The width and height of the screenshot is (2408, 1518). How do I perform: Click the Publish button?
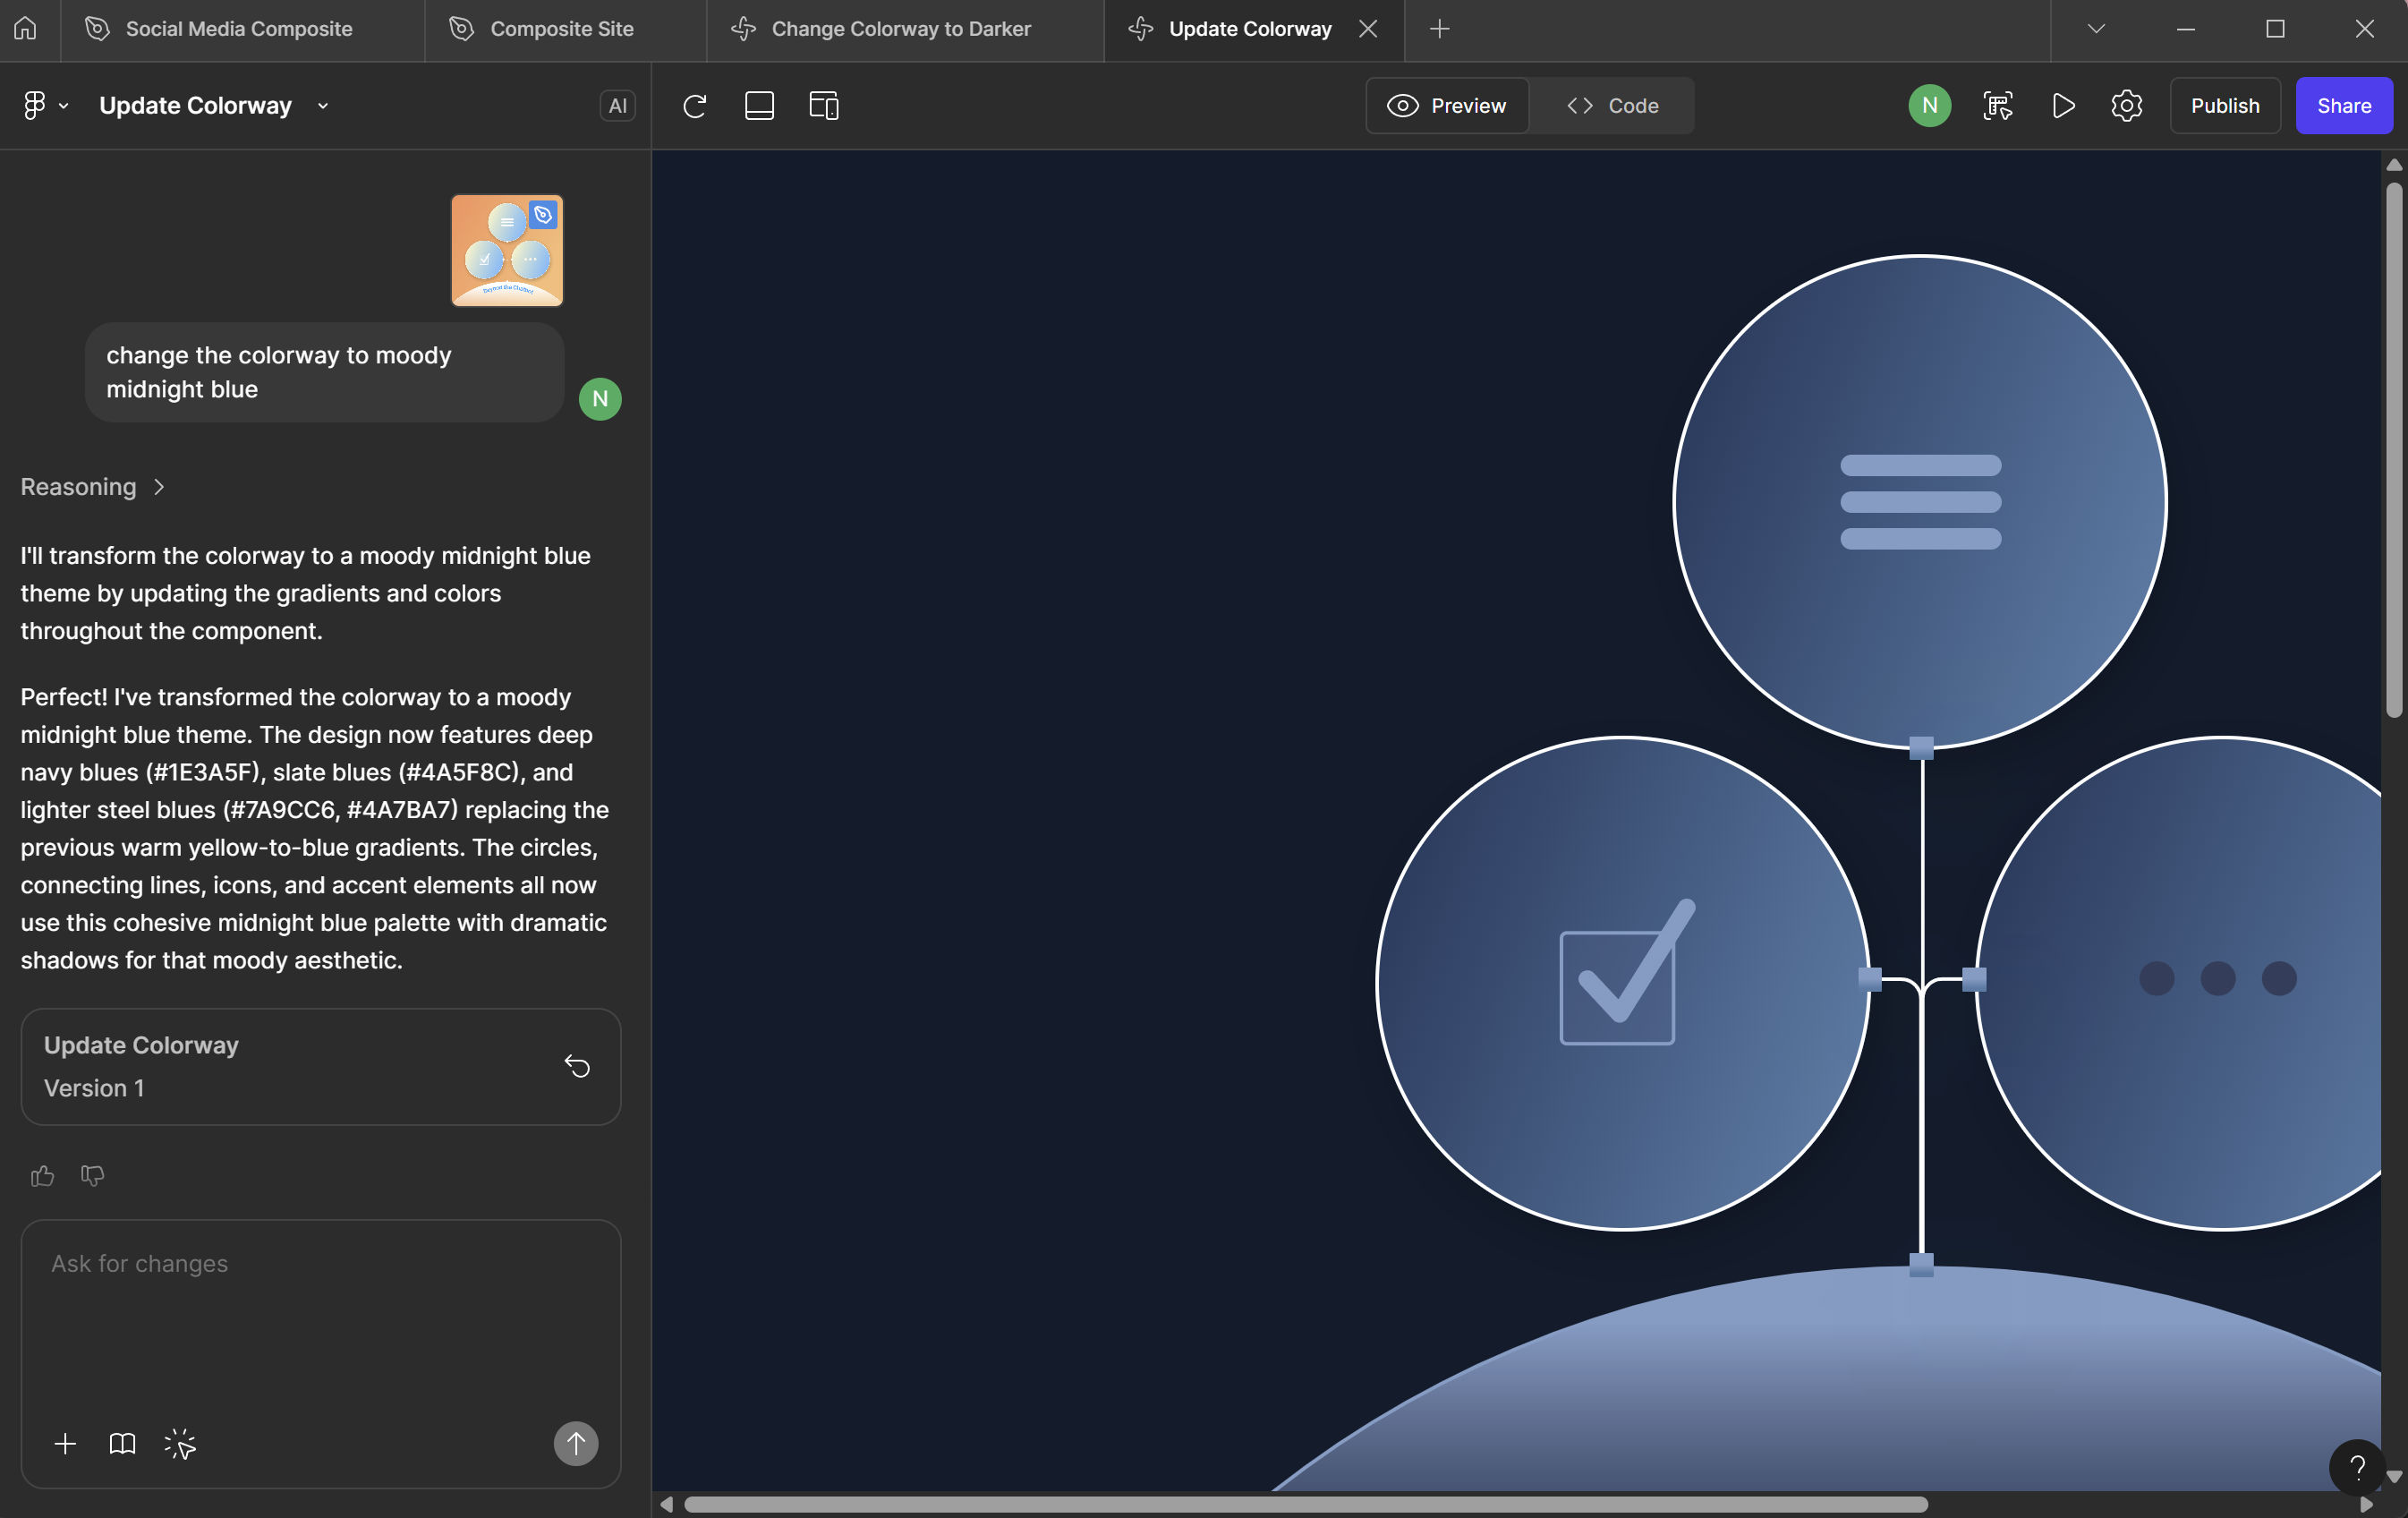[x=2224, y=105]
